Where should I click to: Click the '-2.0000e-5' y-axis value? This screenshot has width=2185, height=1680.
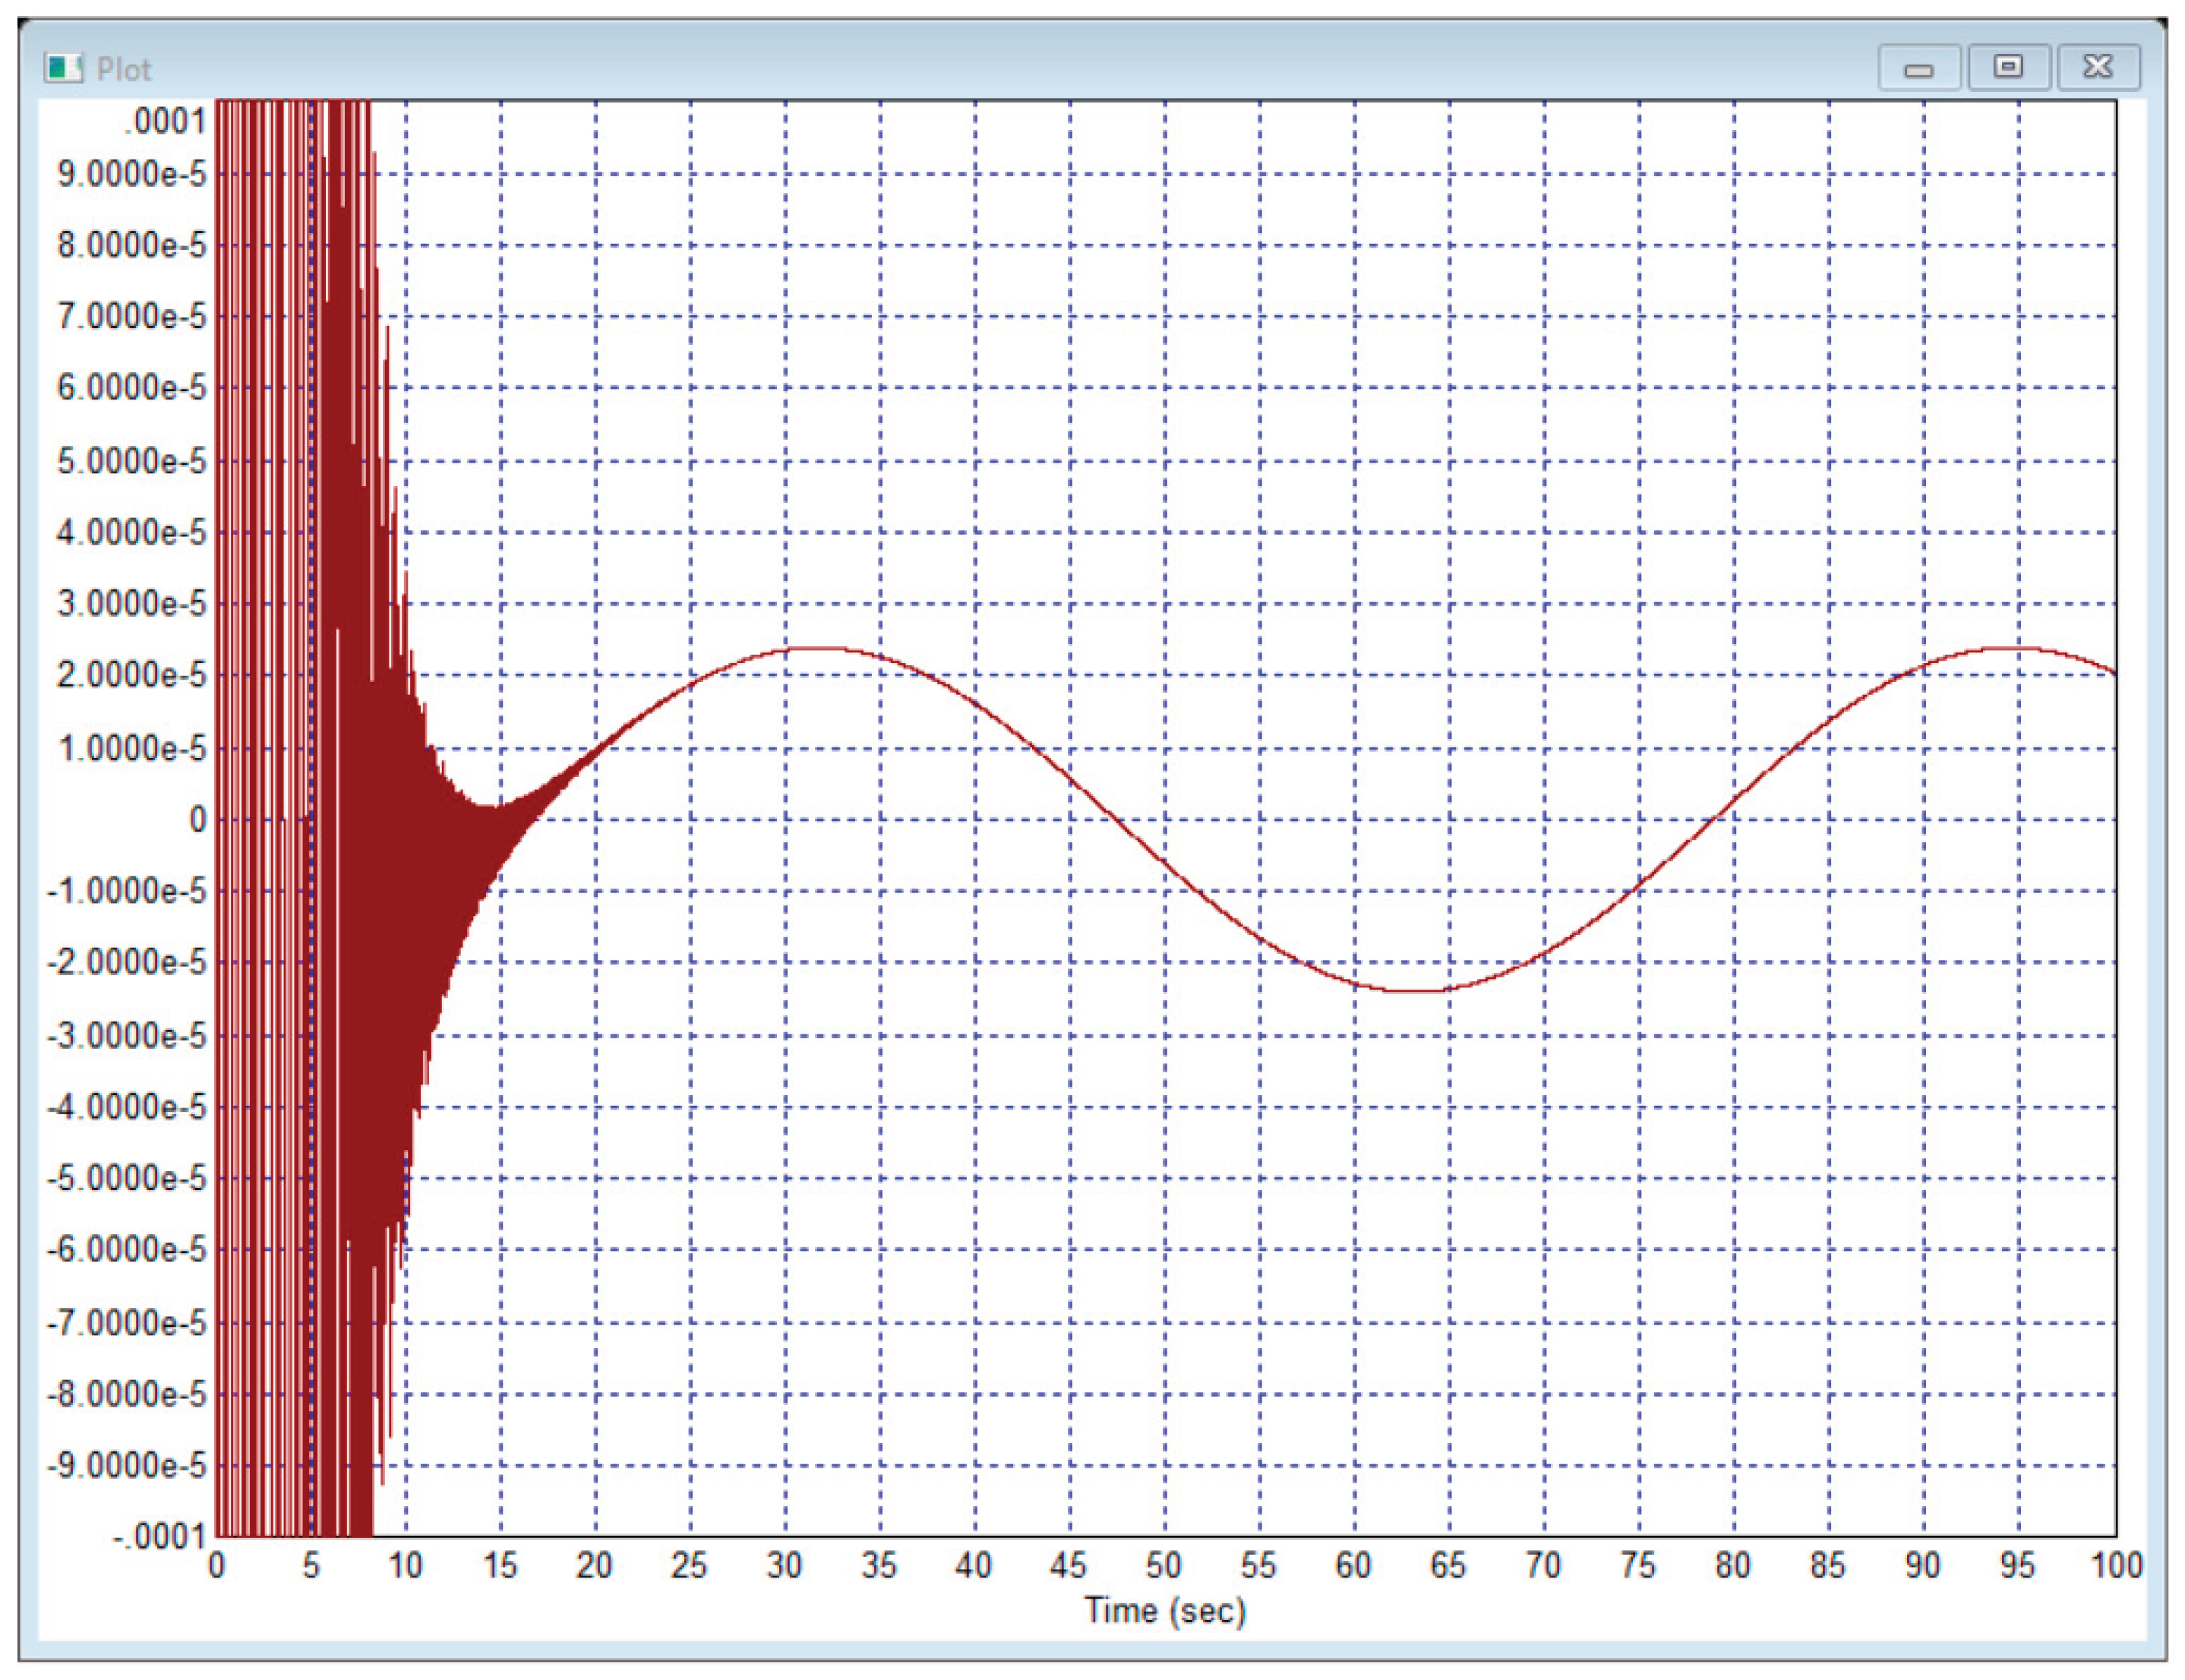click(x=127, y=962)
